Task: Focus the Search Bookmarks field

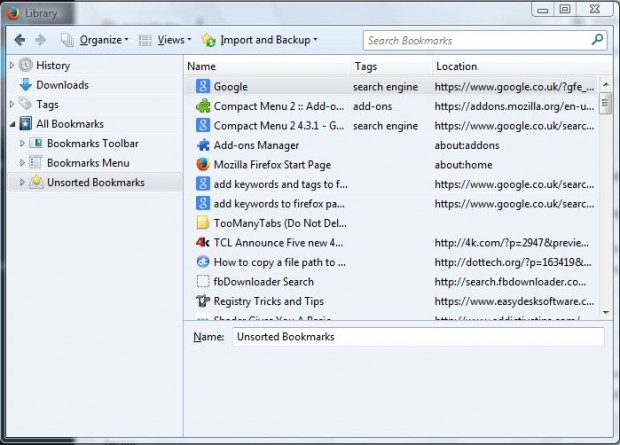Action: click(485, 40)
